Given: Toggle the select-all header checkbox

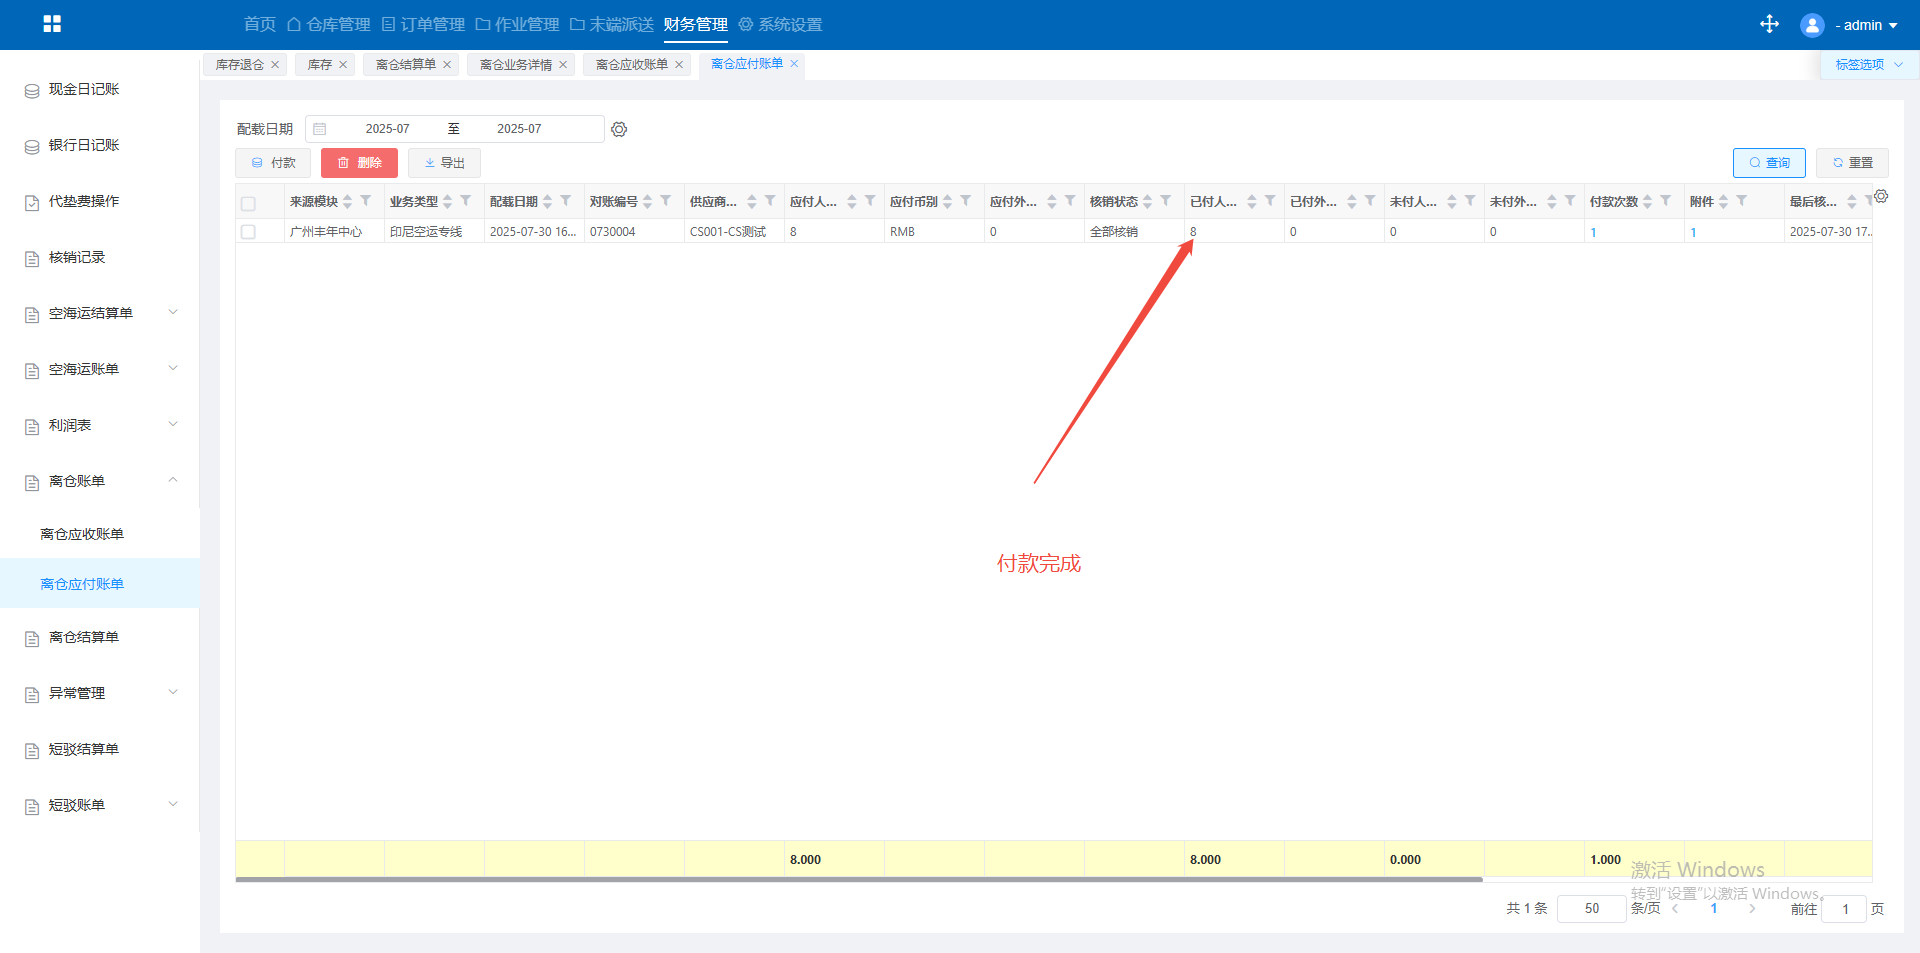Looking at the screenshot, I should point(249,203).
